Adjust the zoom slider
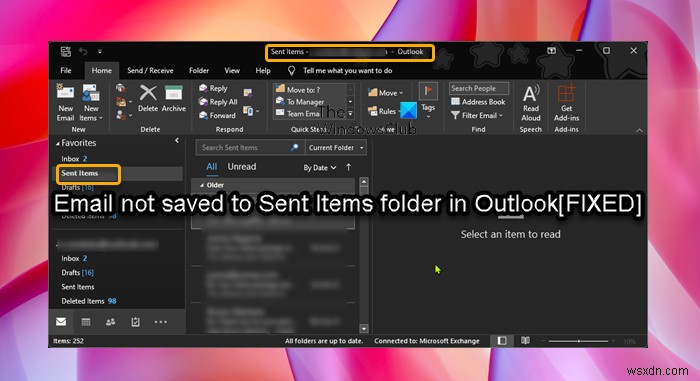 click(x=579, y=341)
